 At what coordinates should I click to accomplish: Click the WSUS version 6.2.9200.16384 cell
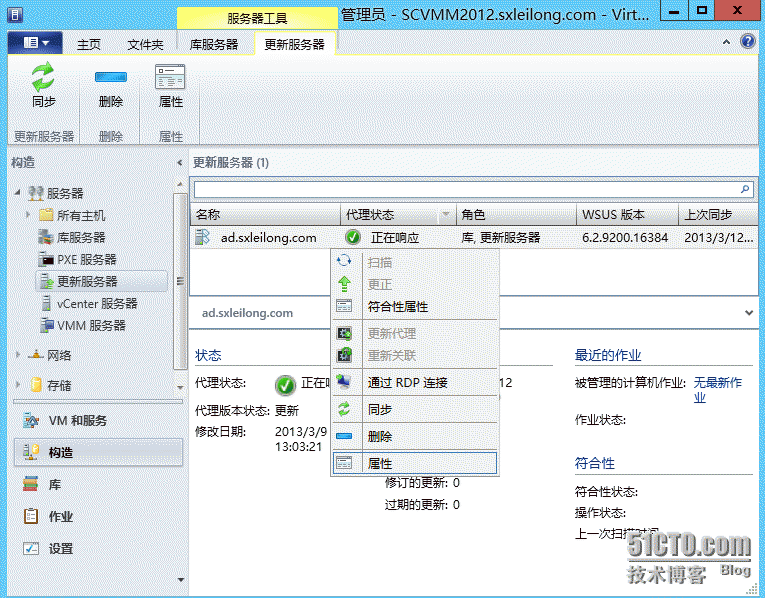(625, 238)
